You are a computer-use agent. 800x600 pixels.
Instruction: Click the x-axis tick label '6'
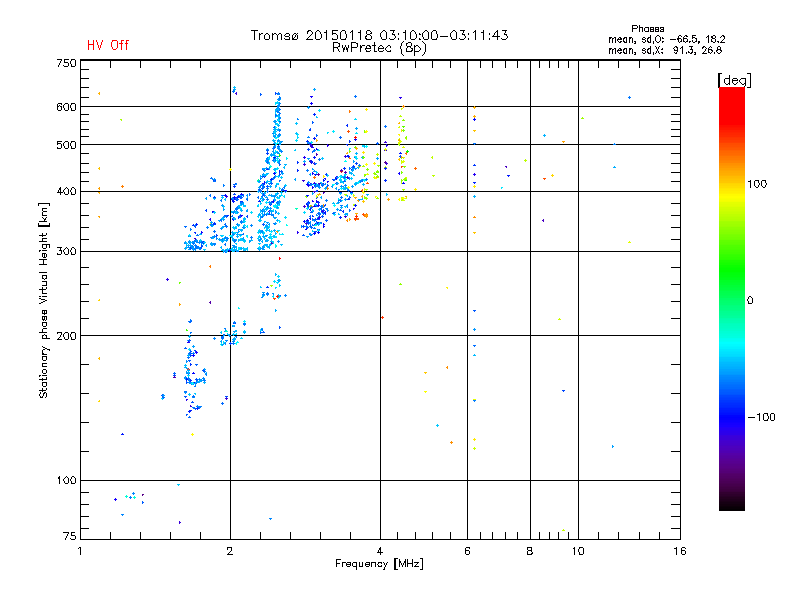(467, 551)
